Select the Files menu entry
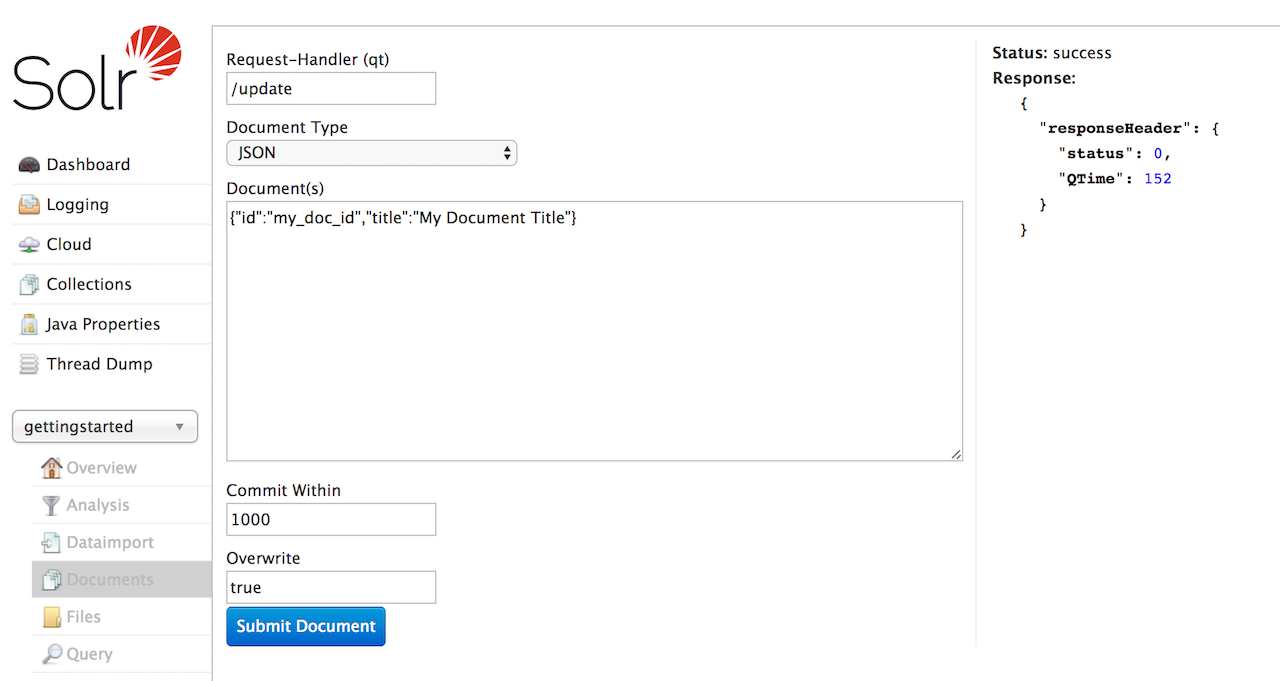This screenshot has width=1280, height=681. coord(83,617)
